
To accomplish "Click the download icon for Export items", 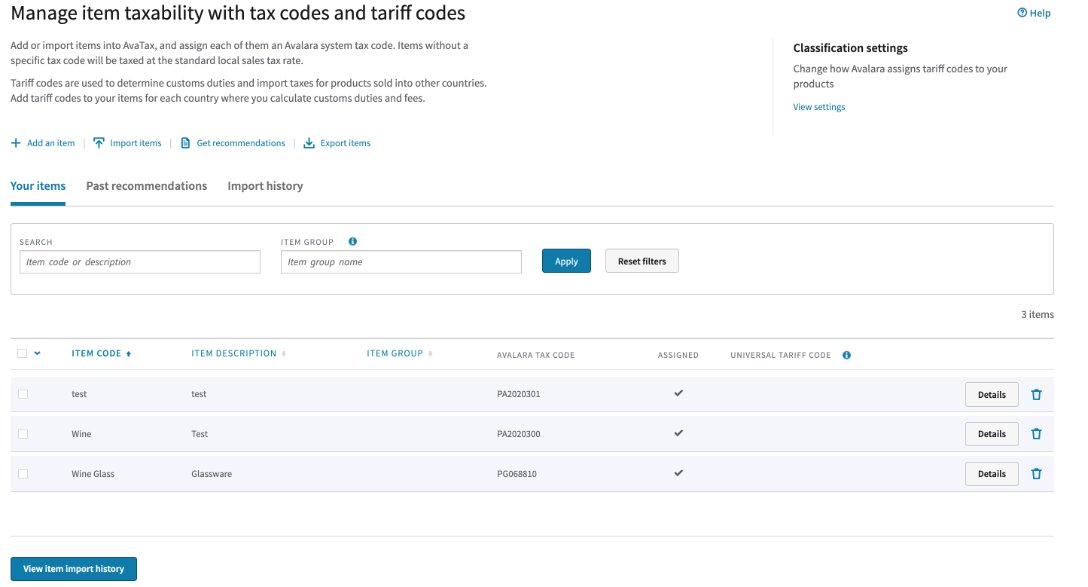I will click(x=309, y=143).
